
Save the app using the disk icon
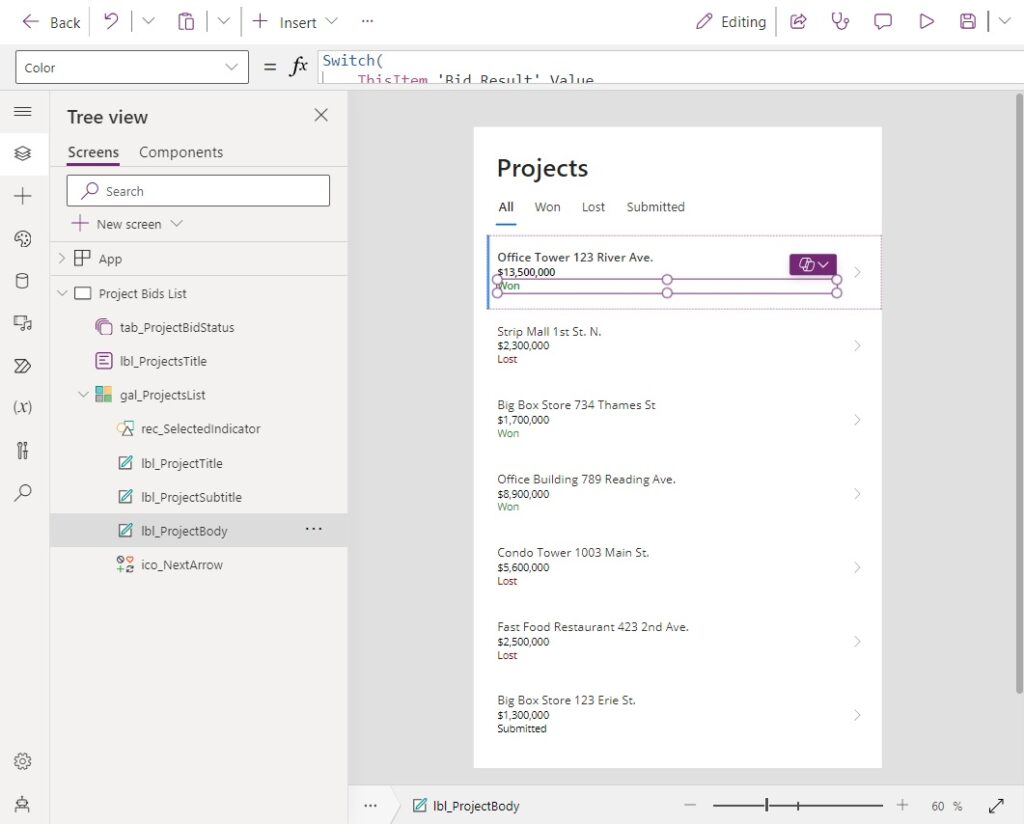[965, 21]
